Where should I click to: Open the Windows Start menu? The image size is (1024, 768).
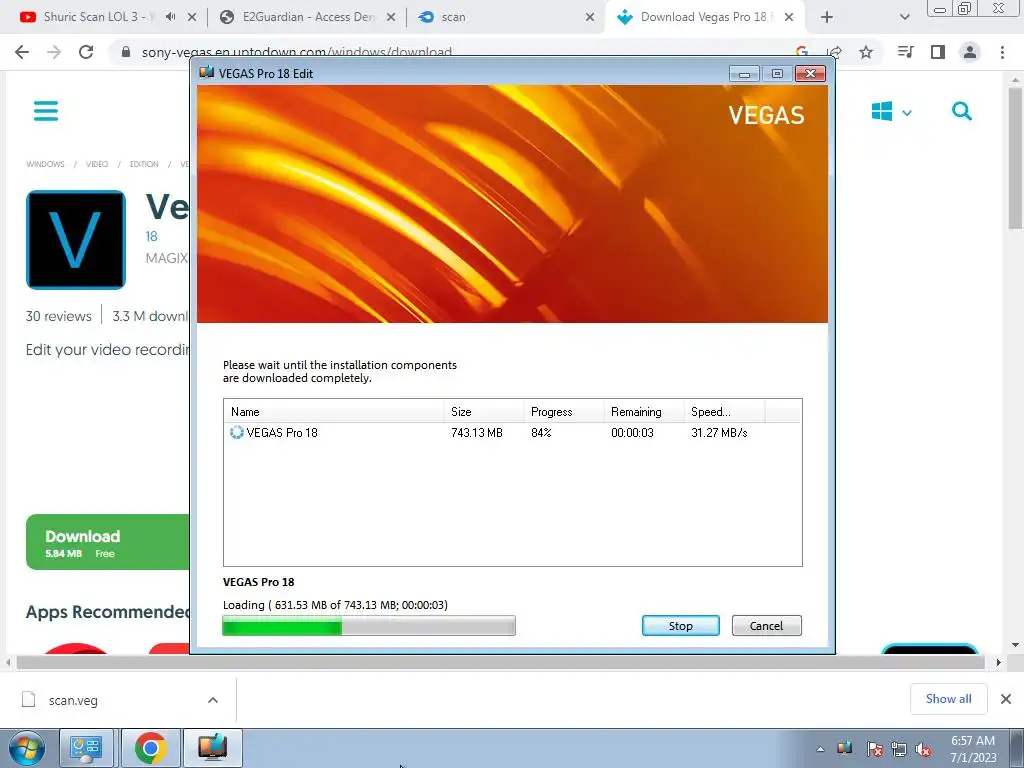26,748
